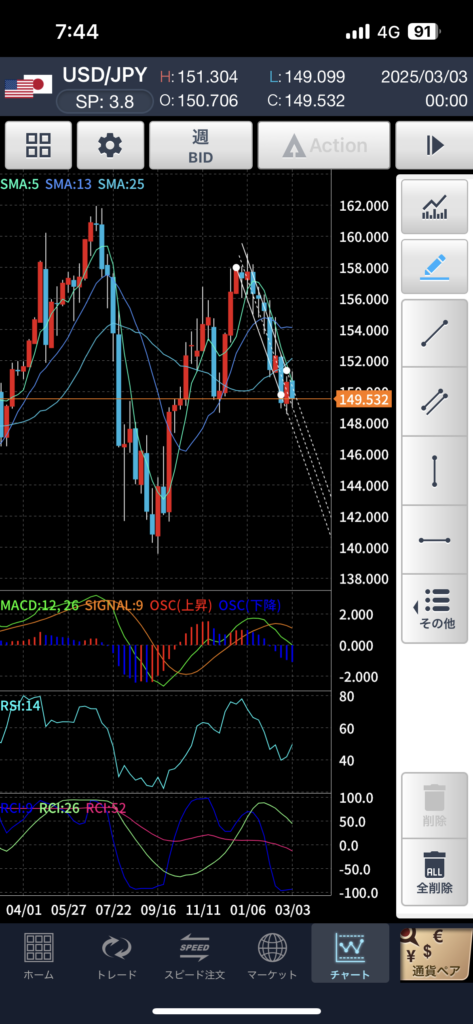Viewport: 473px width, 1024px height.
Task: Tap the SP: 3.8 spread badge
Action: point(105,102)
